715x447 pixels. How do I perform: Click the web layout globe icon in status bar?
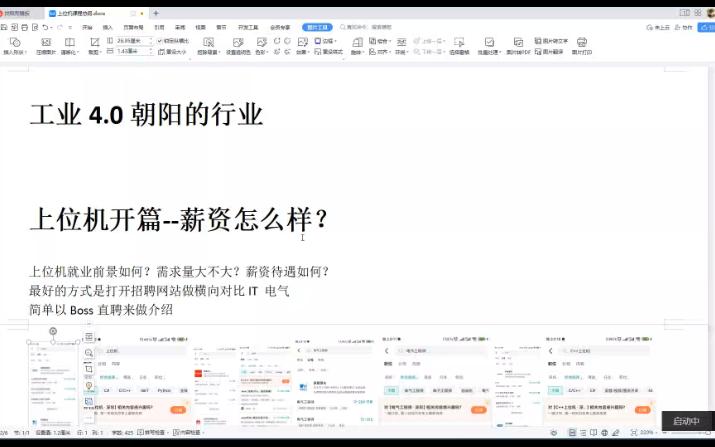click(605, 432)
